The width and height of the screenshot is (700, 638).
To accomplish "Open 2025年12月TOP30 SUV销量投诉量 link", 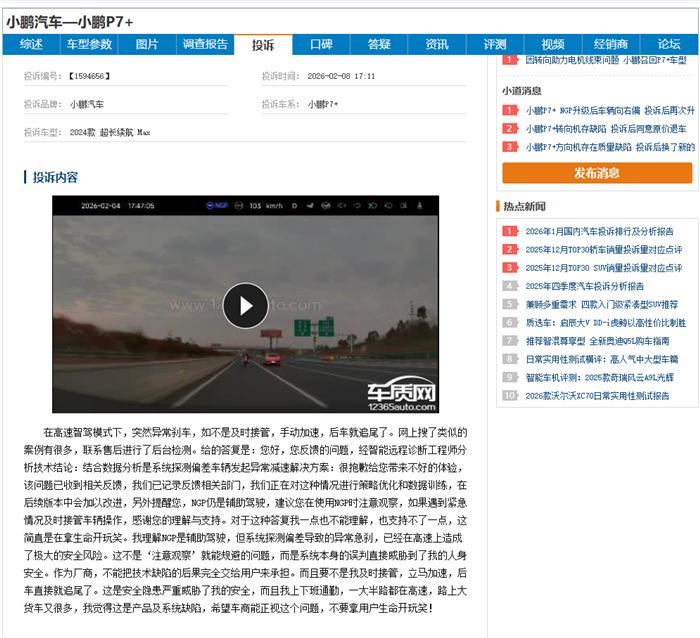I will pyautogui.click(x=604, y=268).
